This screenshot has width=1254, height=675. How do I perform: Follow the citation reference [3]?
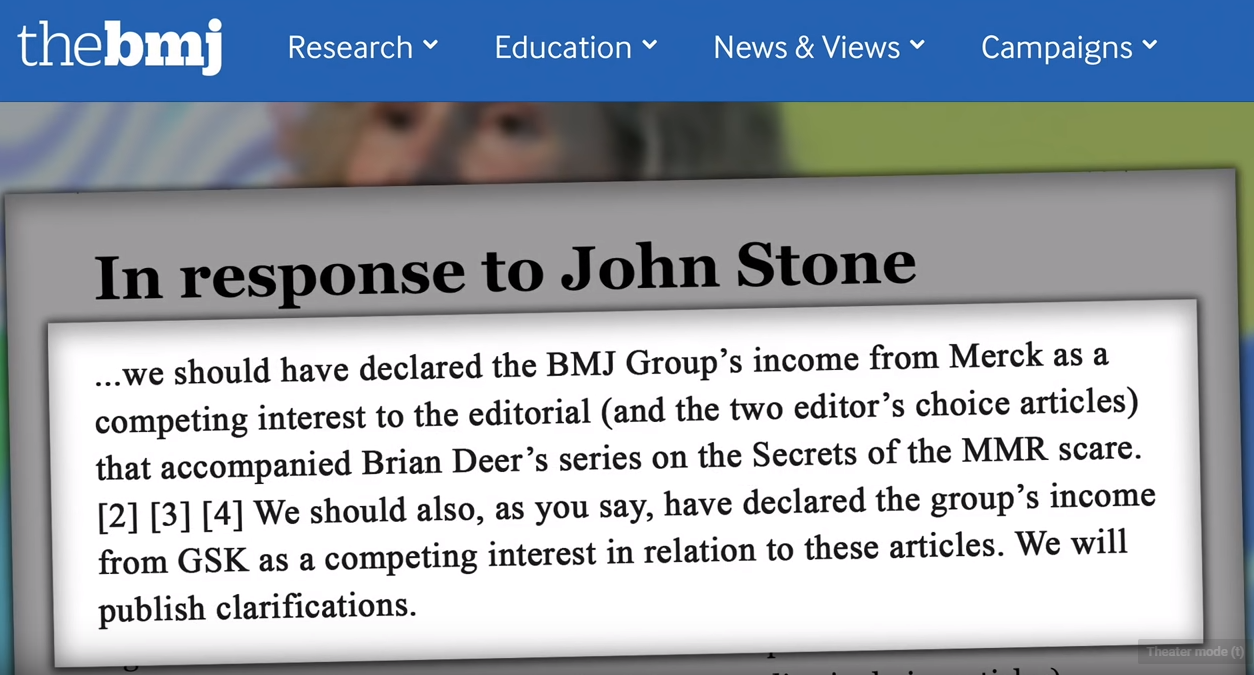(170, 518)
